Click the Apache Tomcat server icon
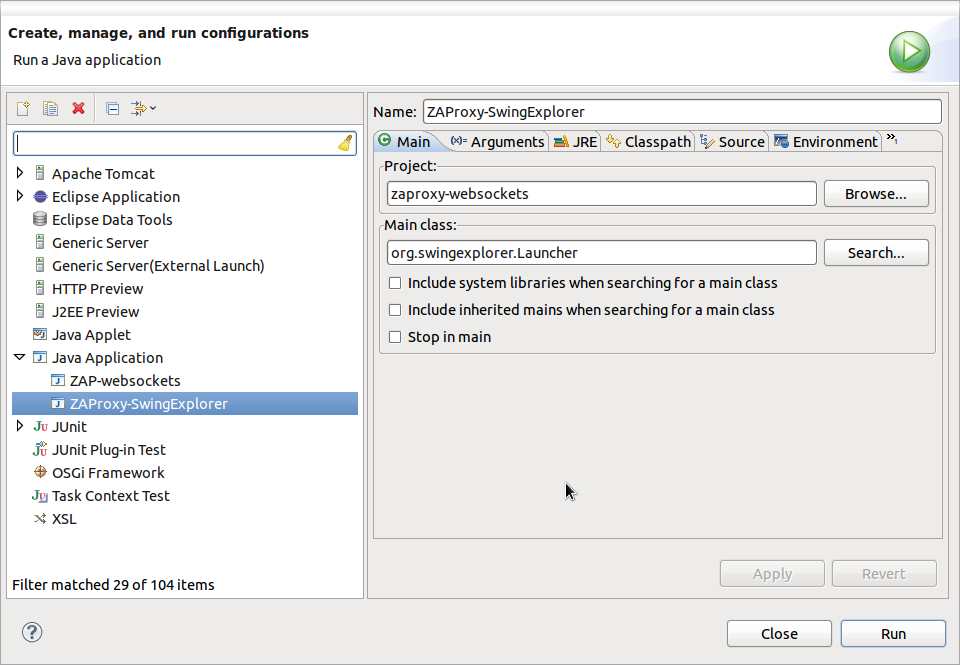Image resolution: width=960 pixels, height=665 pixels. click(40, 173)
